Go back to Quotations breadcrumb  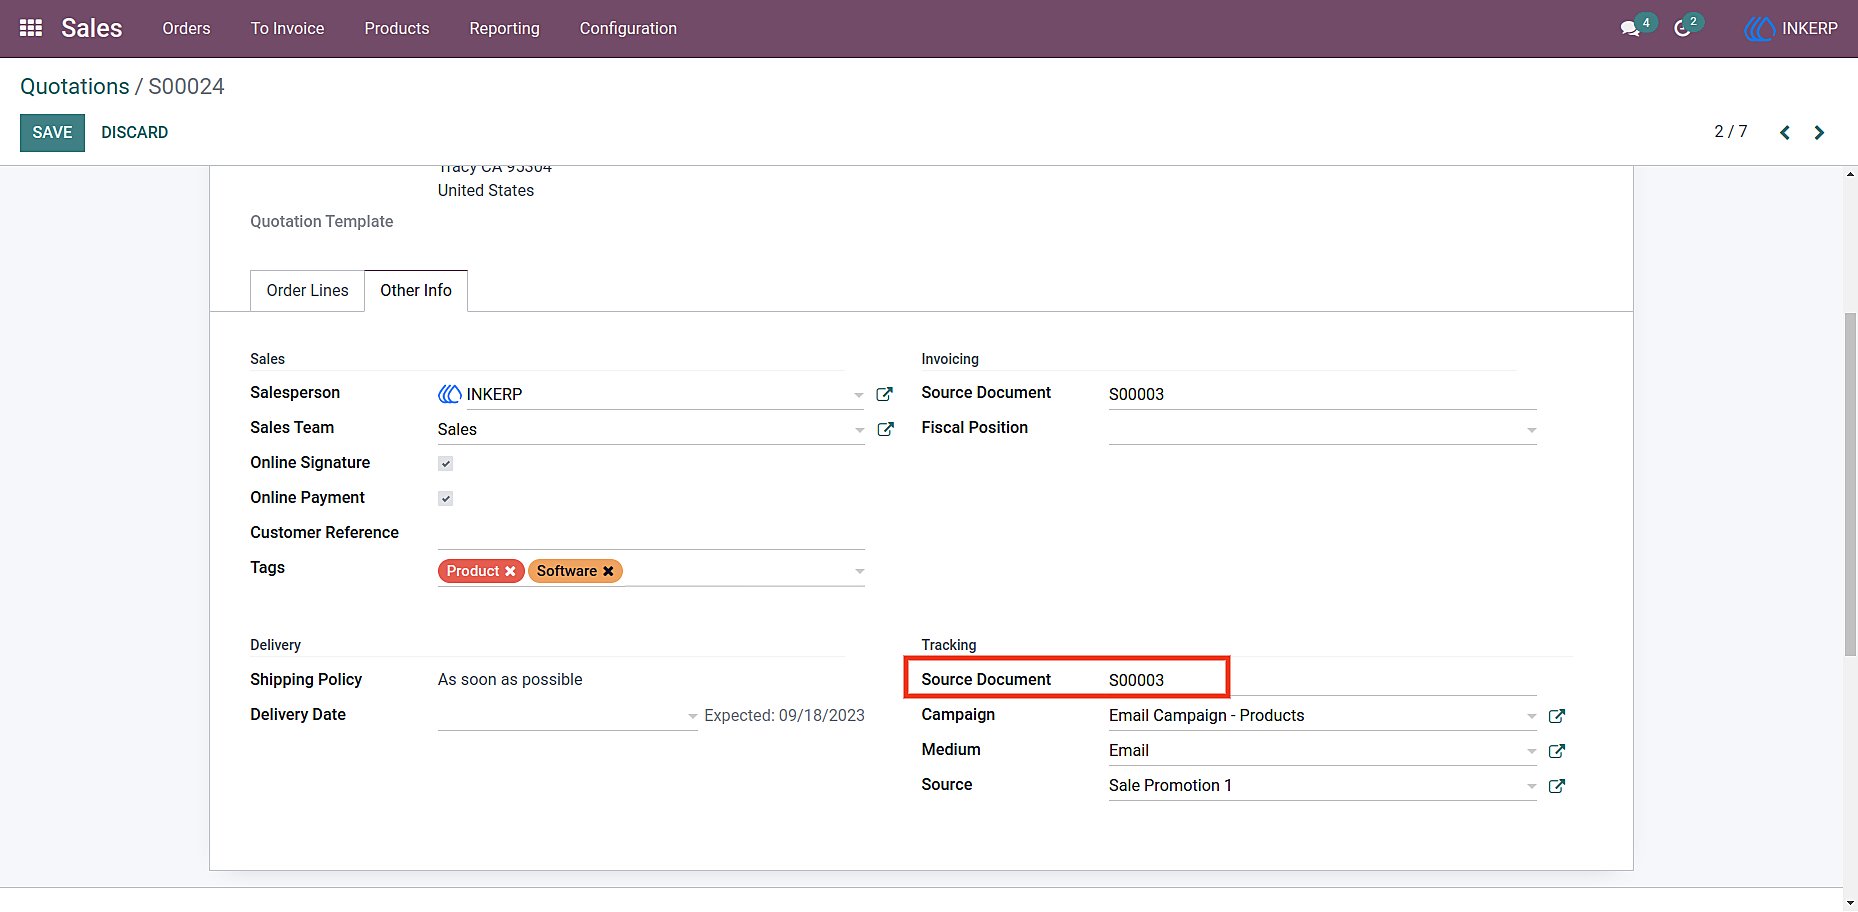[x=75, y=86]
